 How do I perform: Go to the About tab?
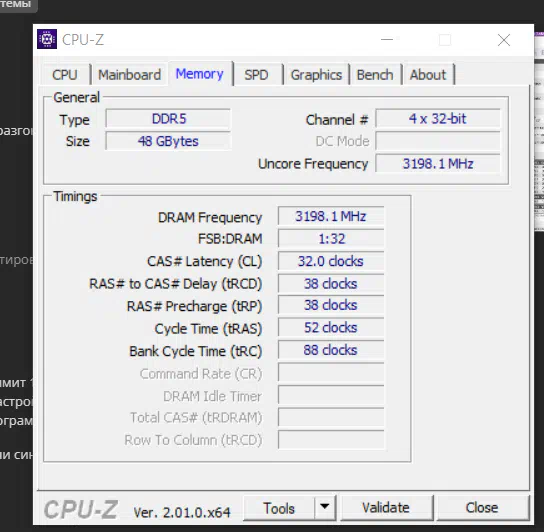tap(428, 75)
